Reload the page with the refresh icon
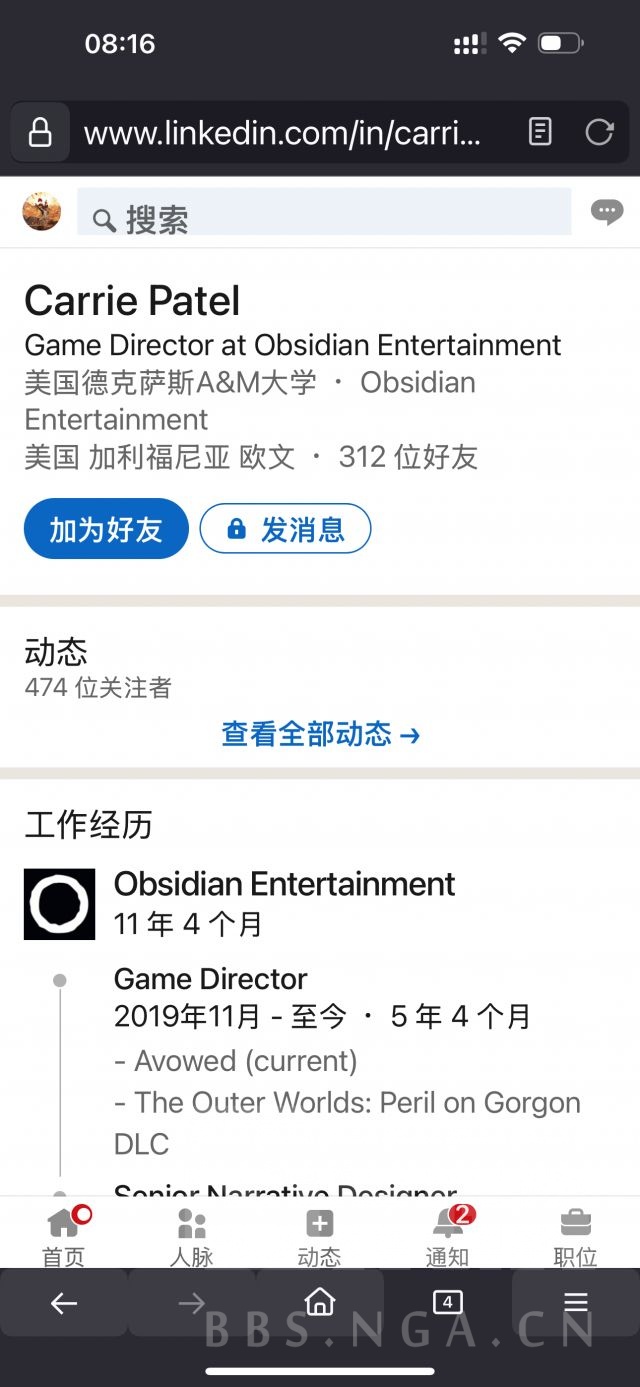 tap(599, 132)
